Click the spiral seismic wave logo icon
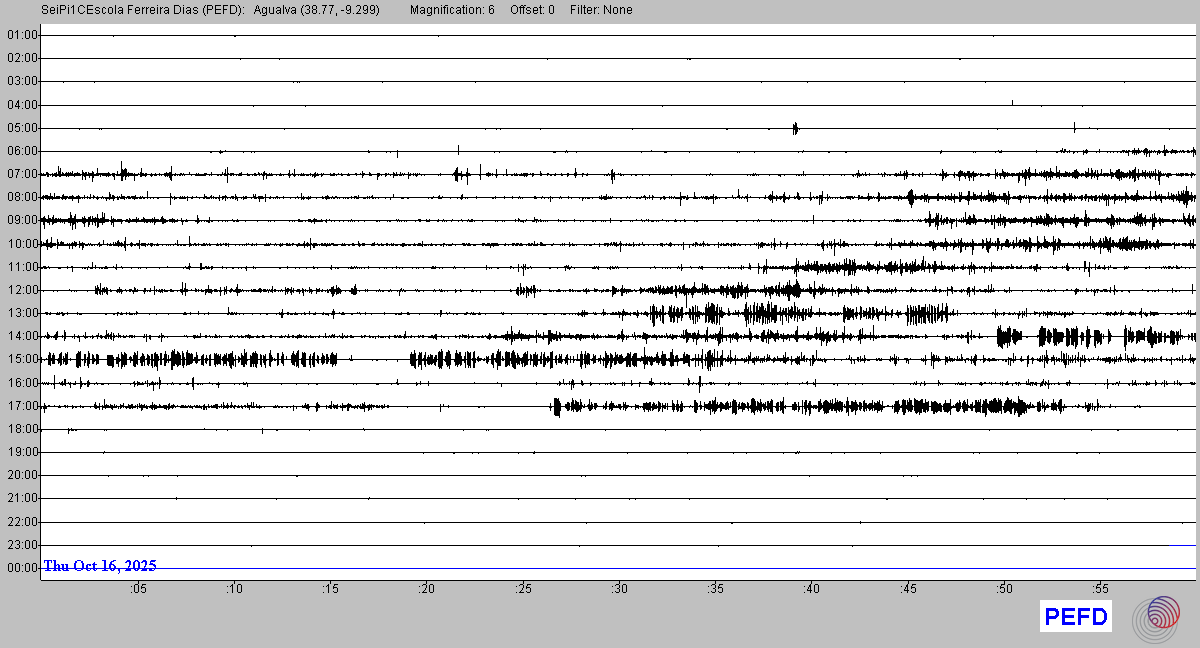This screenshot has height=648, width=1200. 1156,617
